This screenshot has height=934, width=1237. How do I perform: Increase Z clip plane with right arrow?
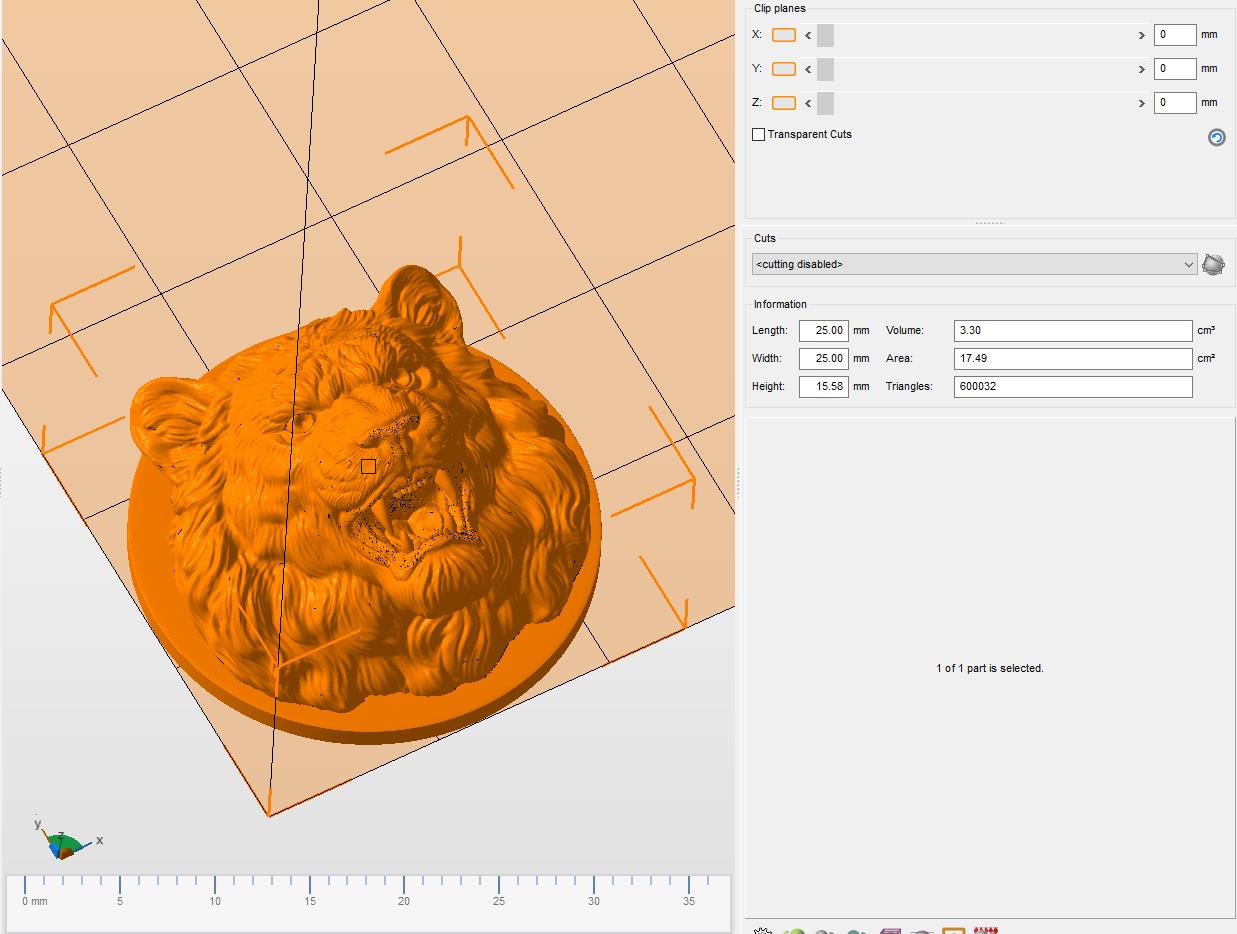pos(1141,103)
